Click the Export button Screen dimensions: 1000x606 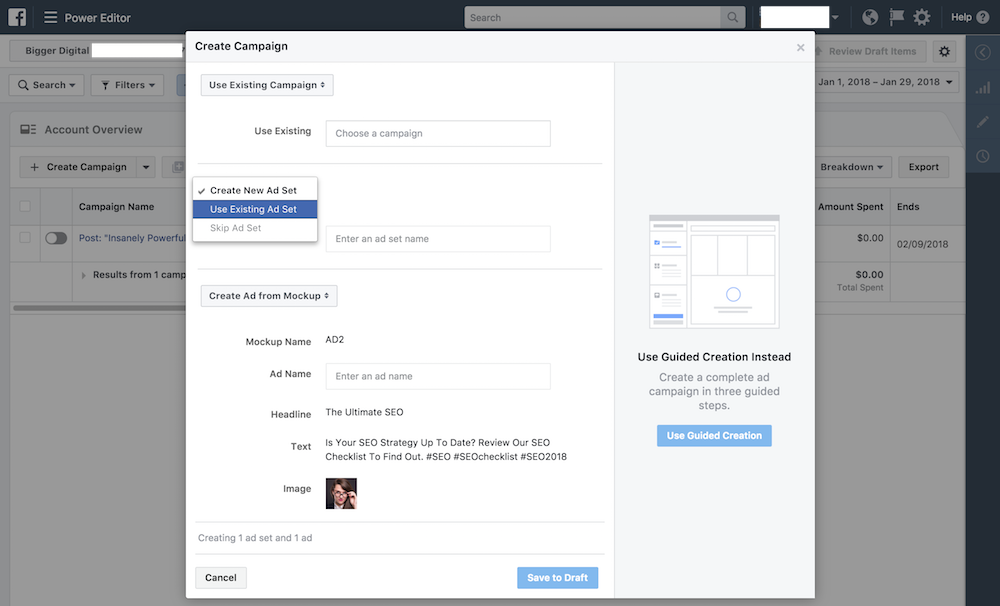[923, 167]
